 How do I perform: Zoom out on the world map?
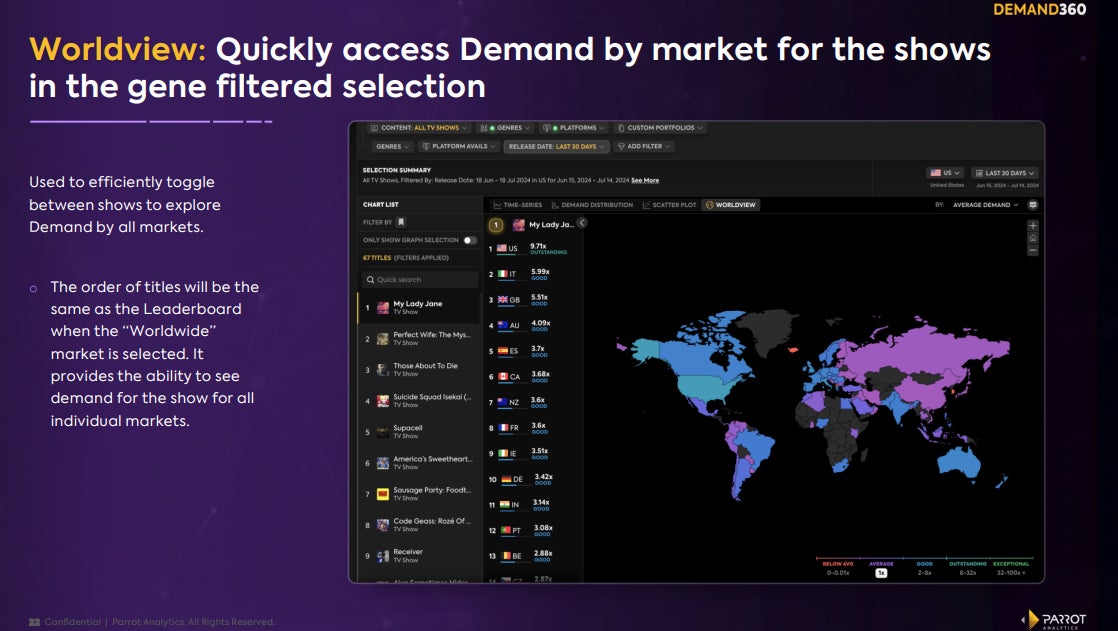pos(1032,251)
